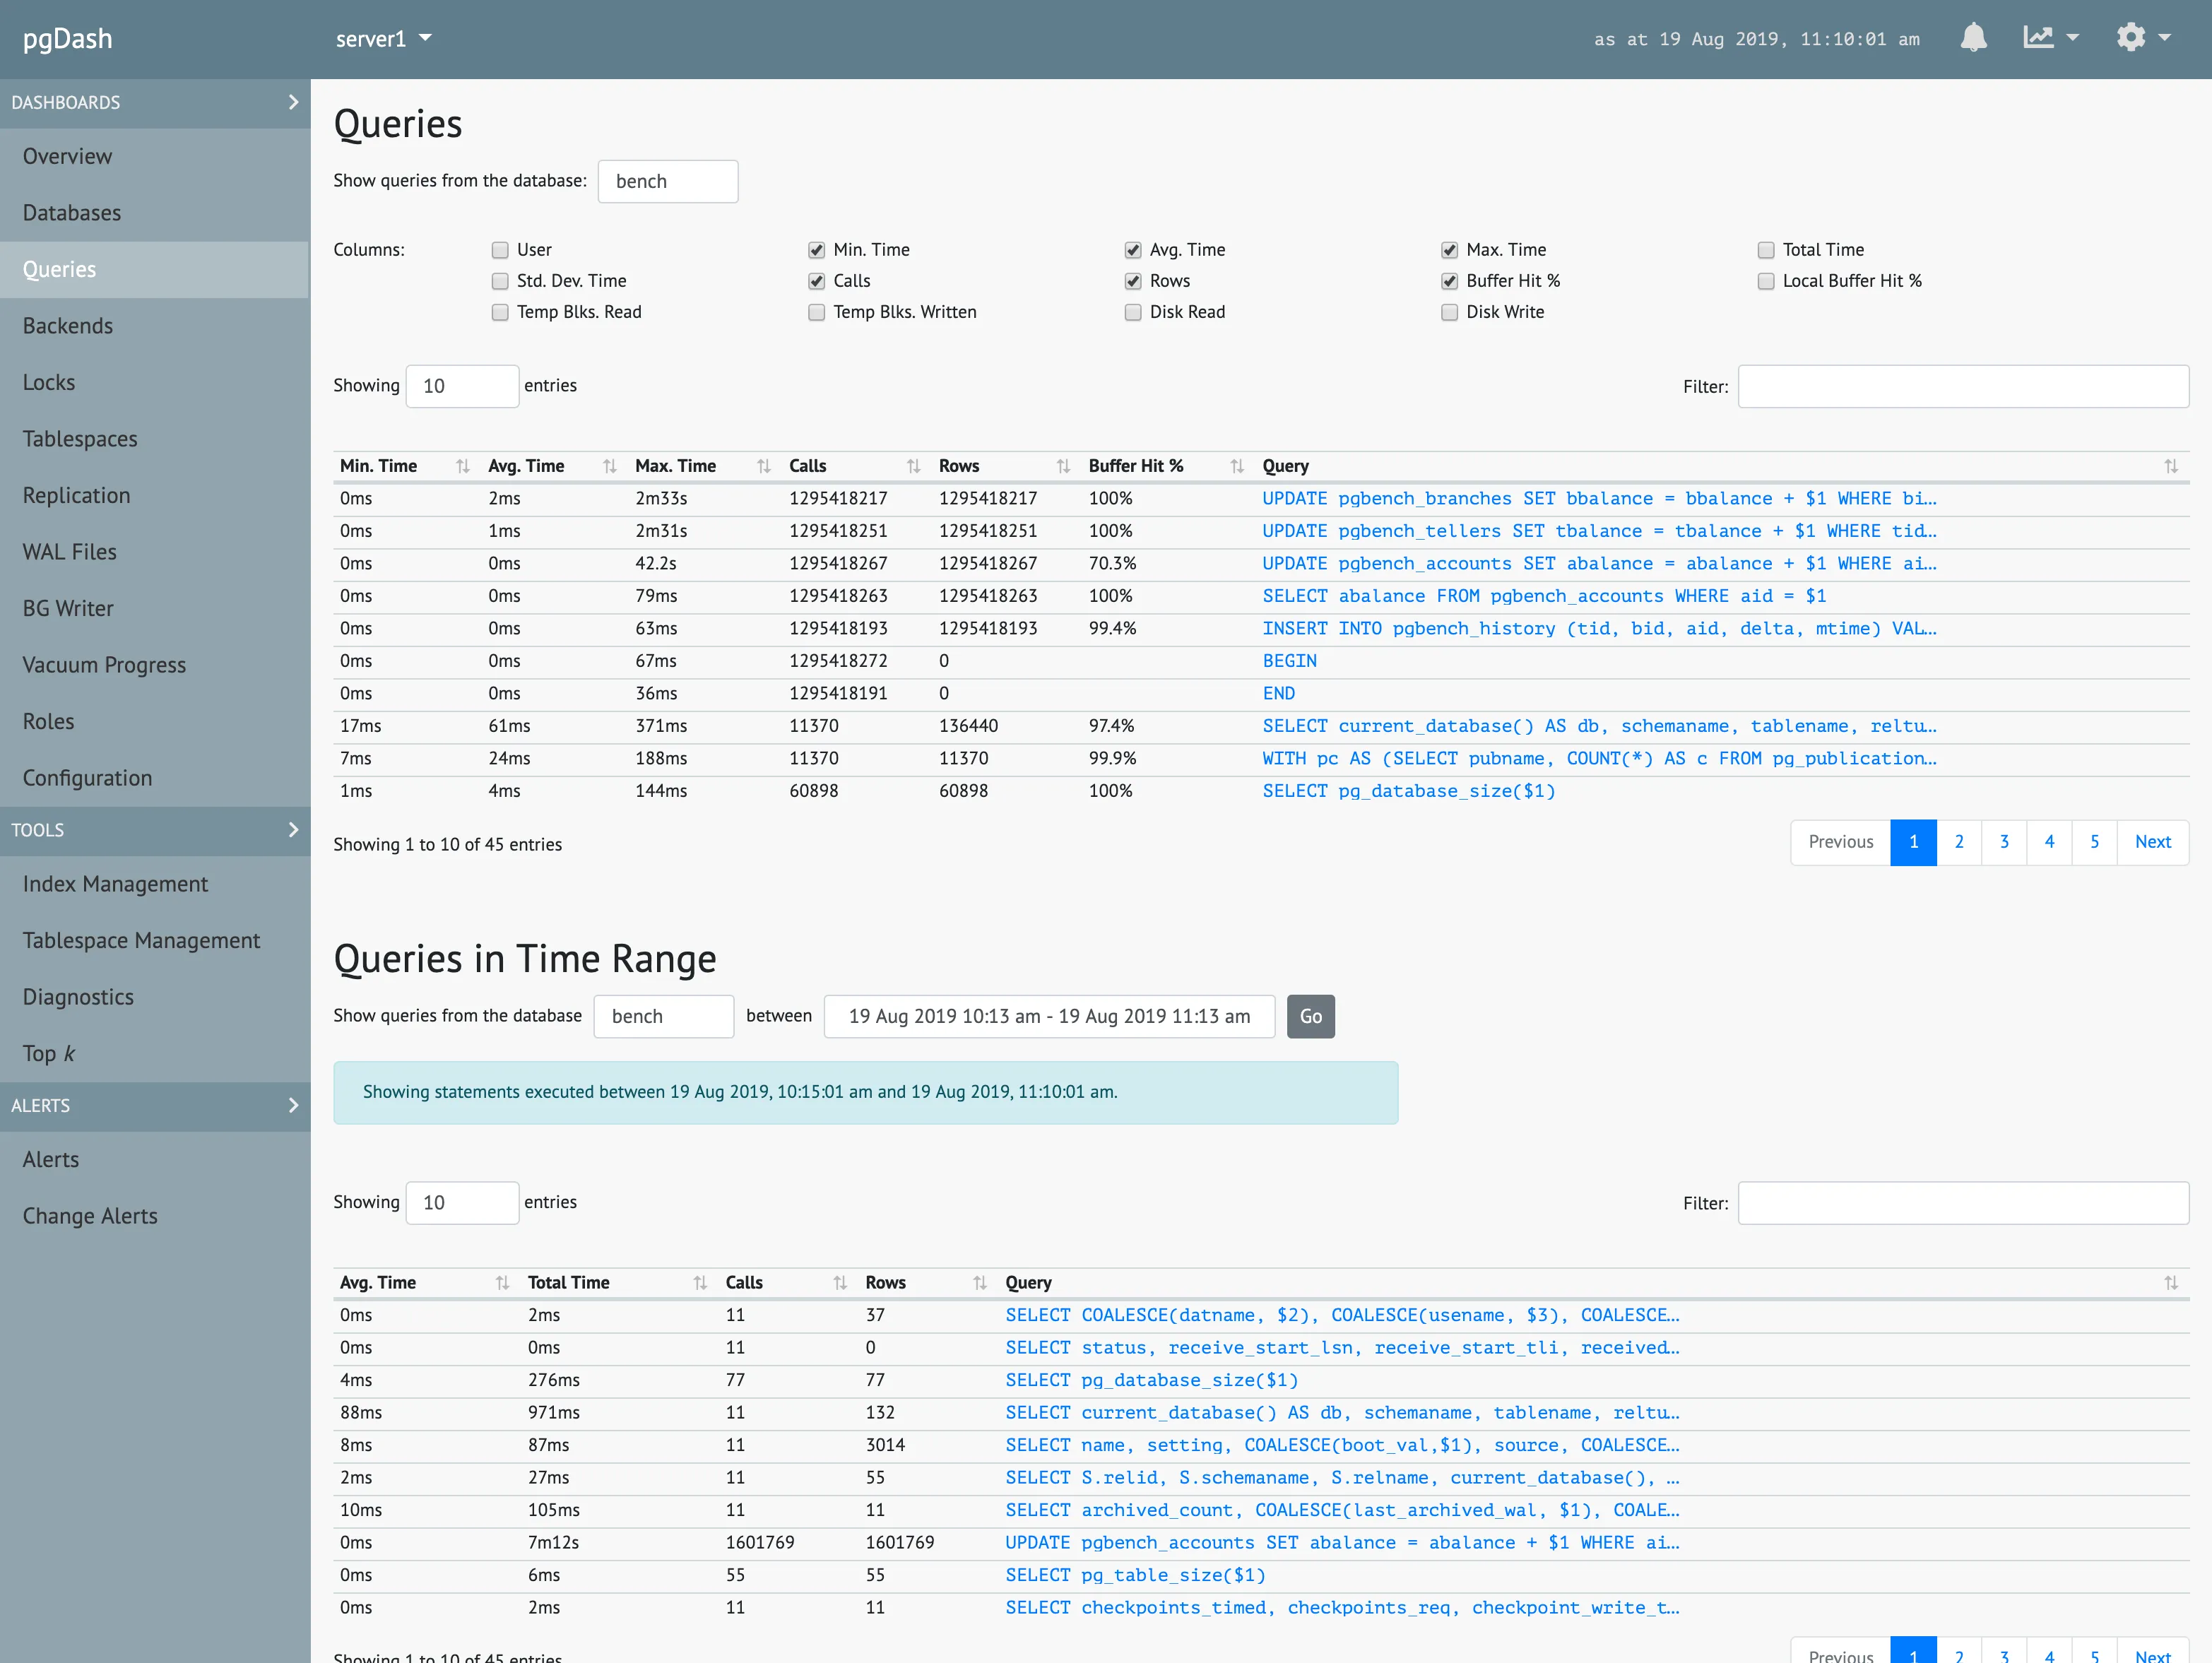Expand the ALERTS section chevron
The width and height of the screenshot is (2212, 1663).
click(x=293, y=1104)
